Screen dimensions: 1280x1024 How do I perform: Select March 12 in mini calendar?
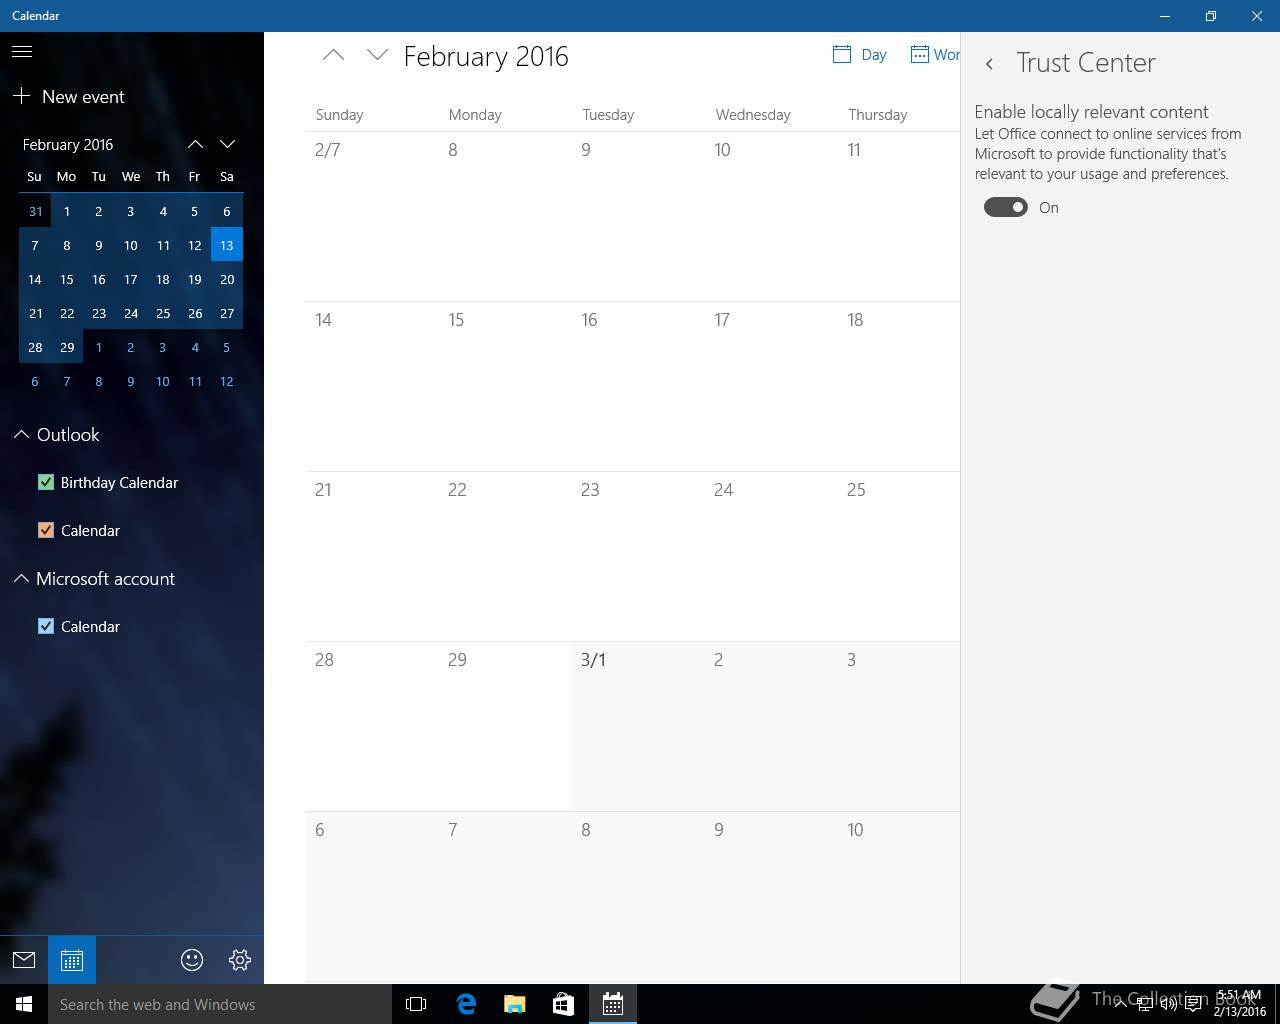pos(227,381)
